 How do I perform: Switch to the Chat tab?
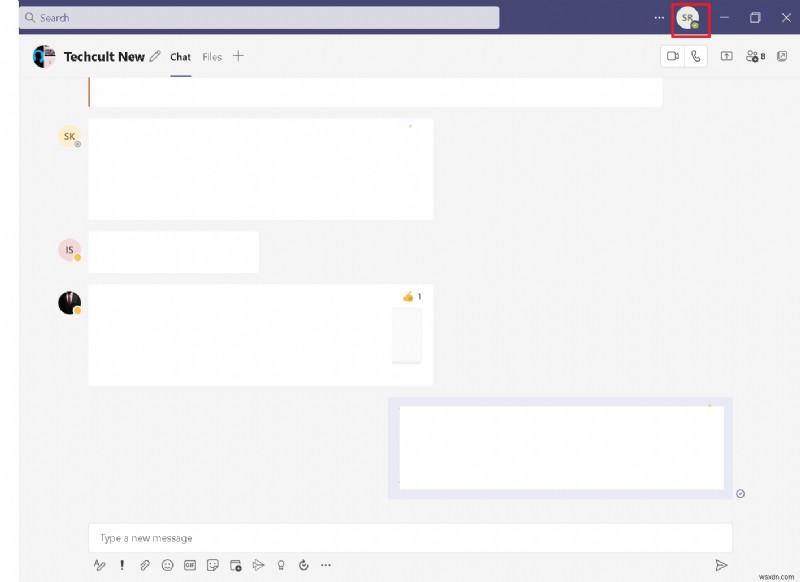181,57
